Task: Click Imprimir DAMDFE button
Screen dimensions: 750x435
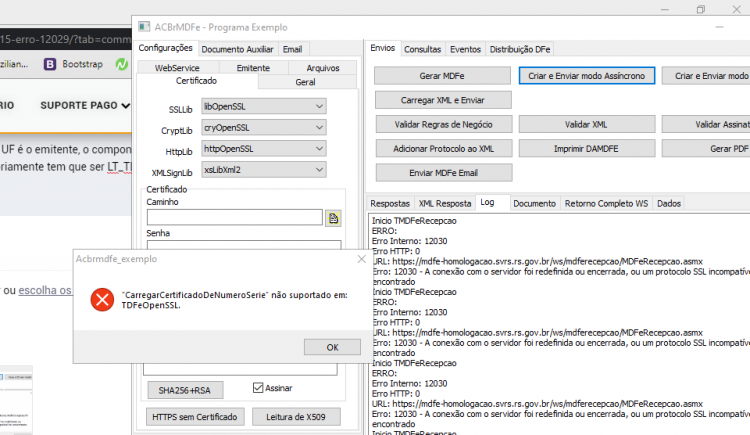Action: [x=586, y=149]
